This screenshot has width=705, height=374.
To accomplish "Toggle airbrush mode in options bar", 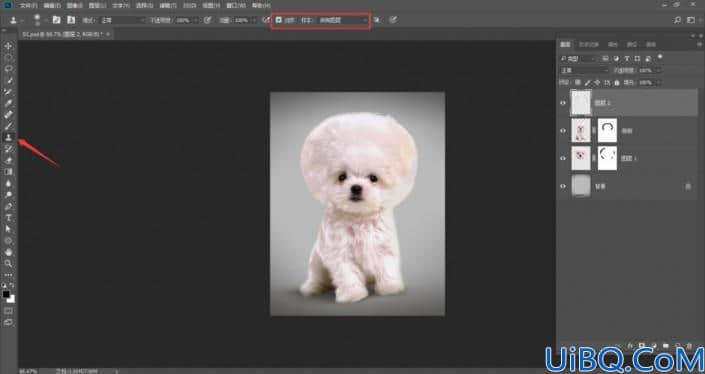I will pyautogui.click(x=266, y=20).
